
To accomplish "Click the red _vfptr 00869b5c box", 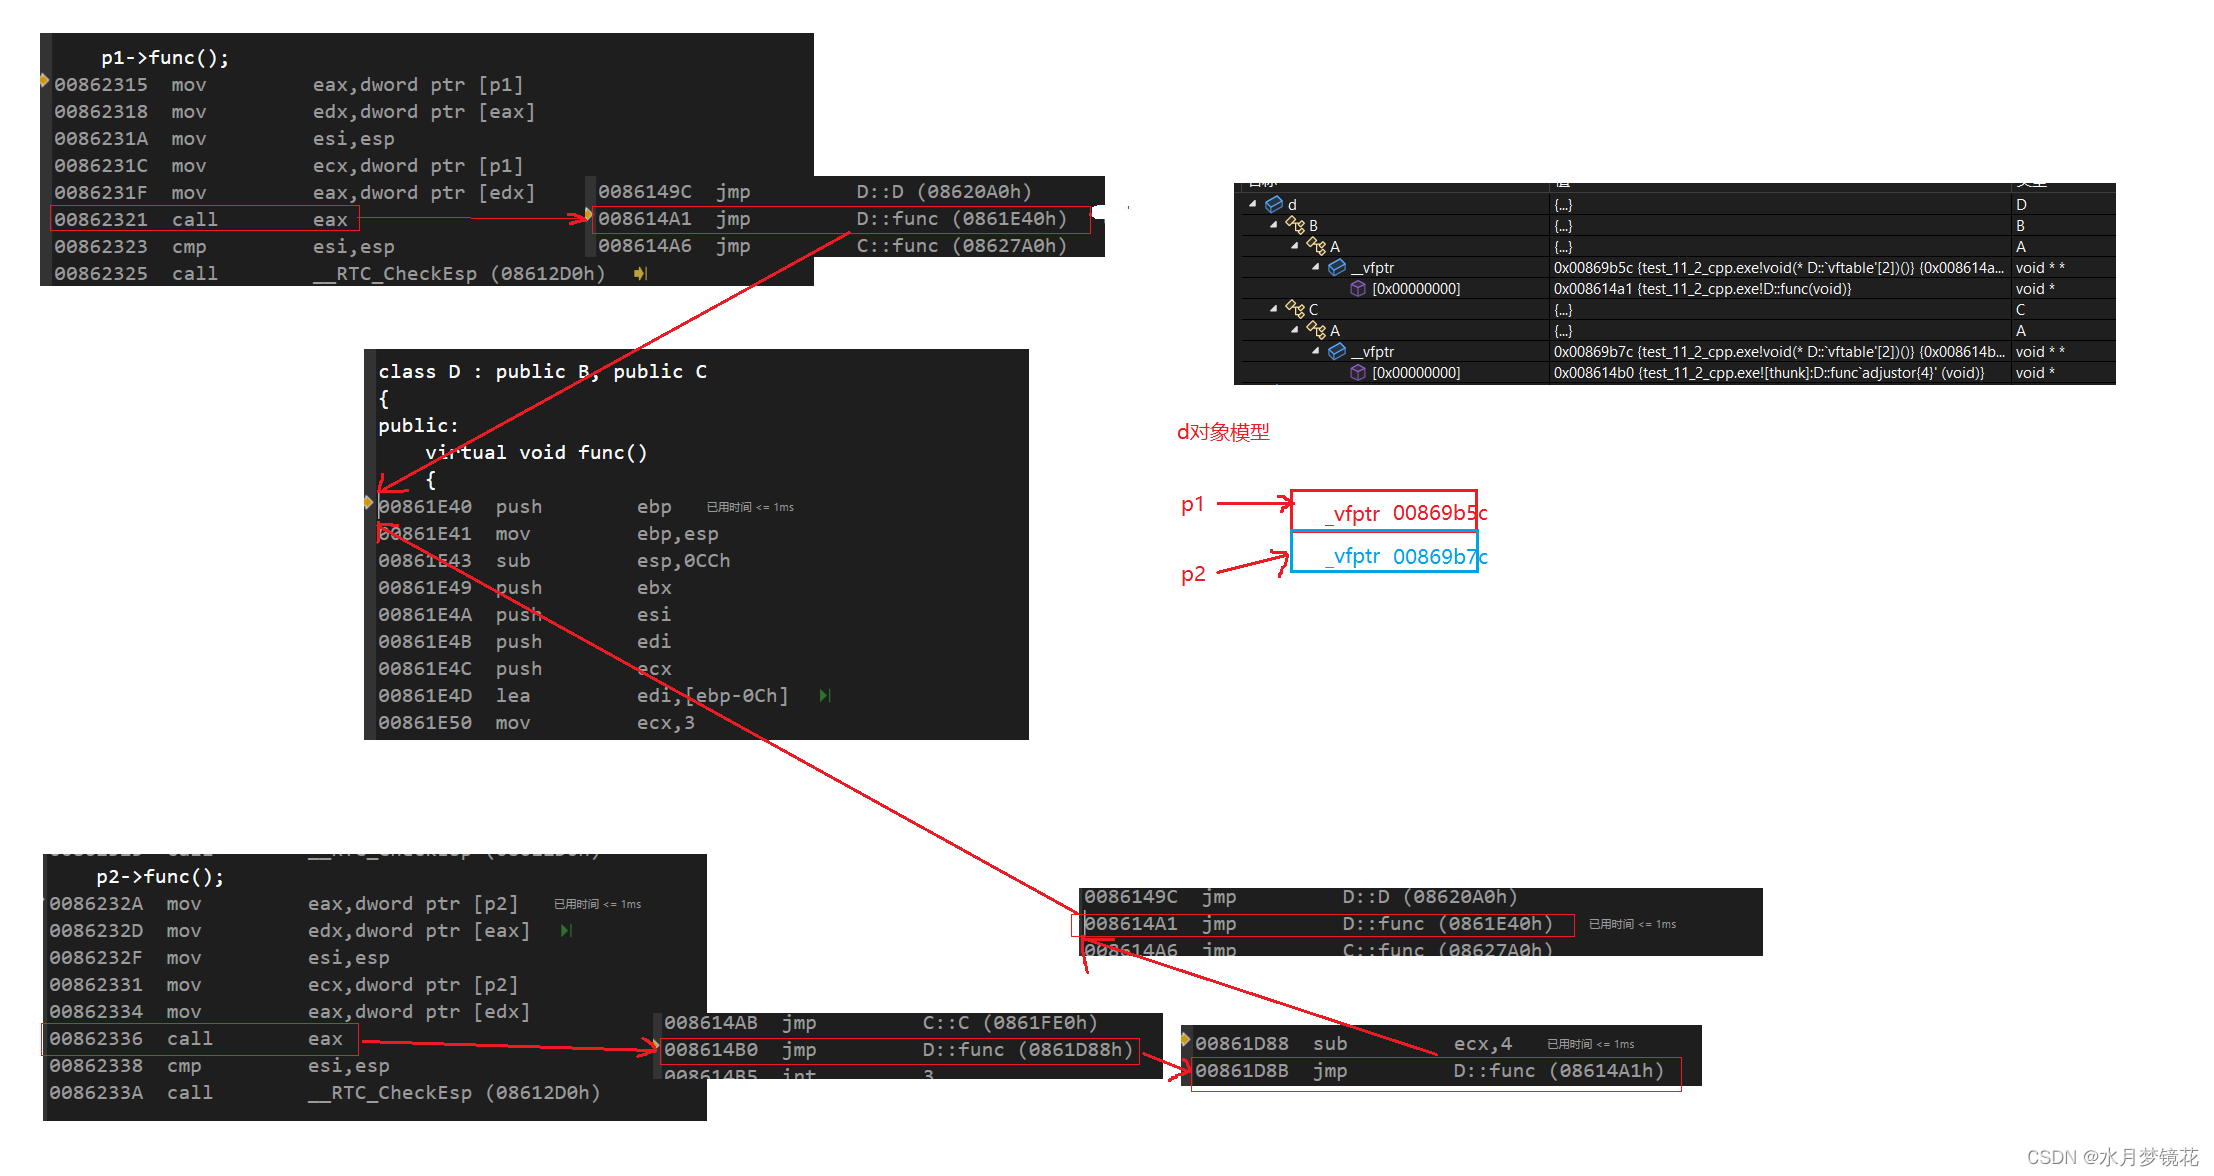I will (1384, 510).
